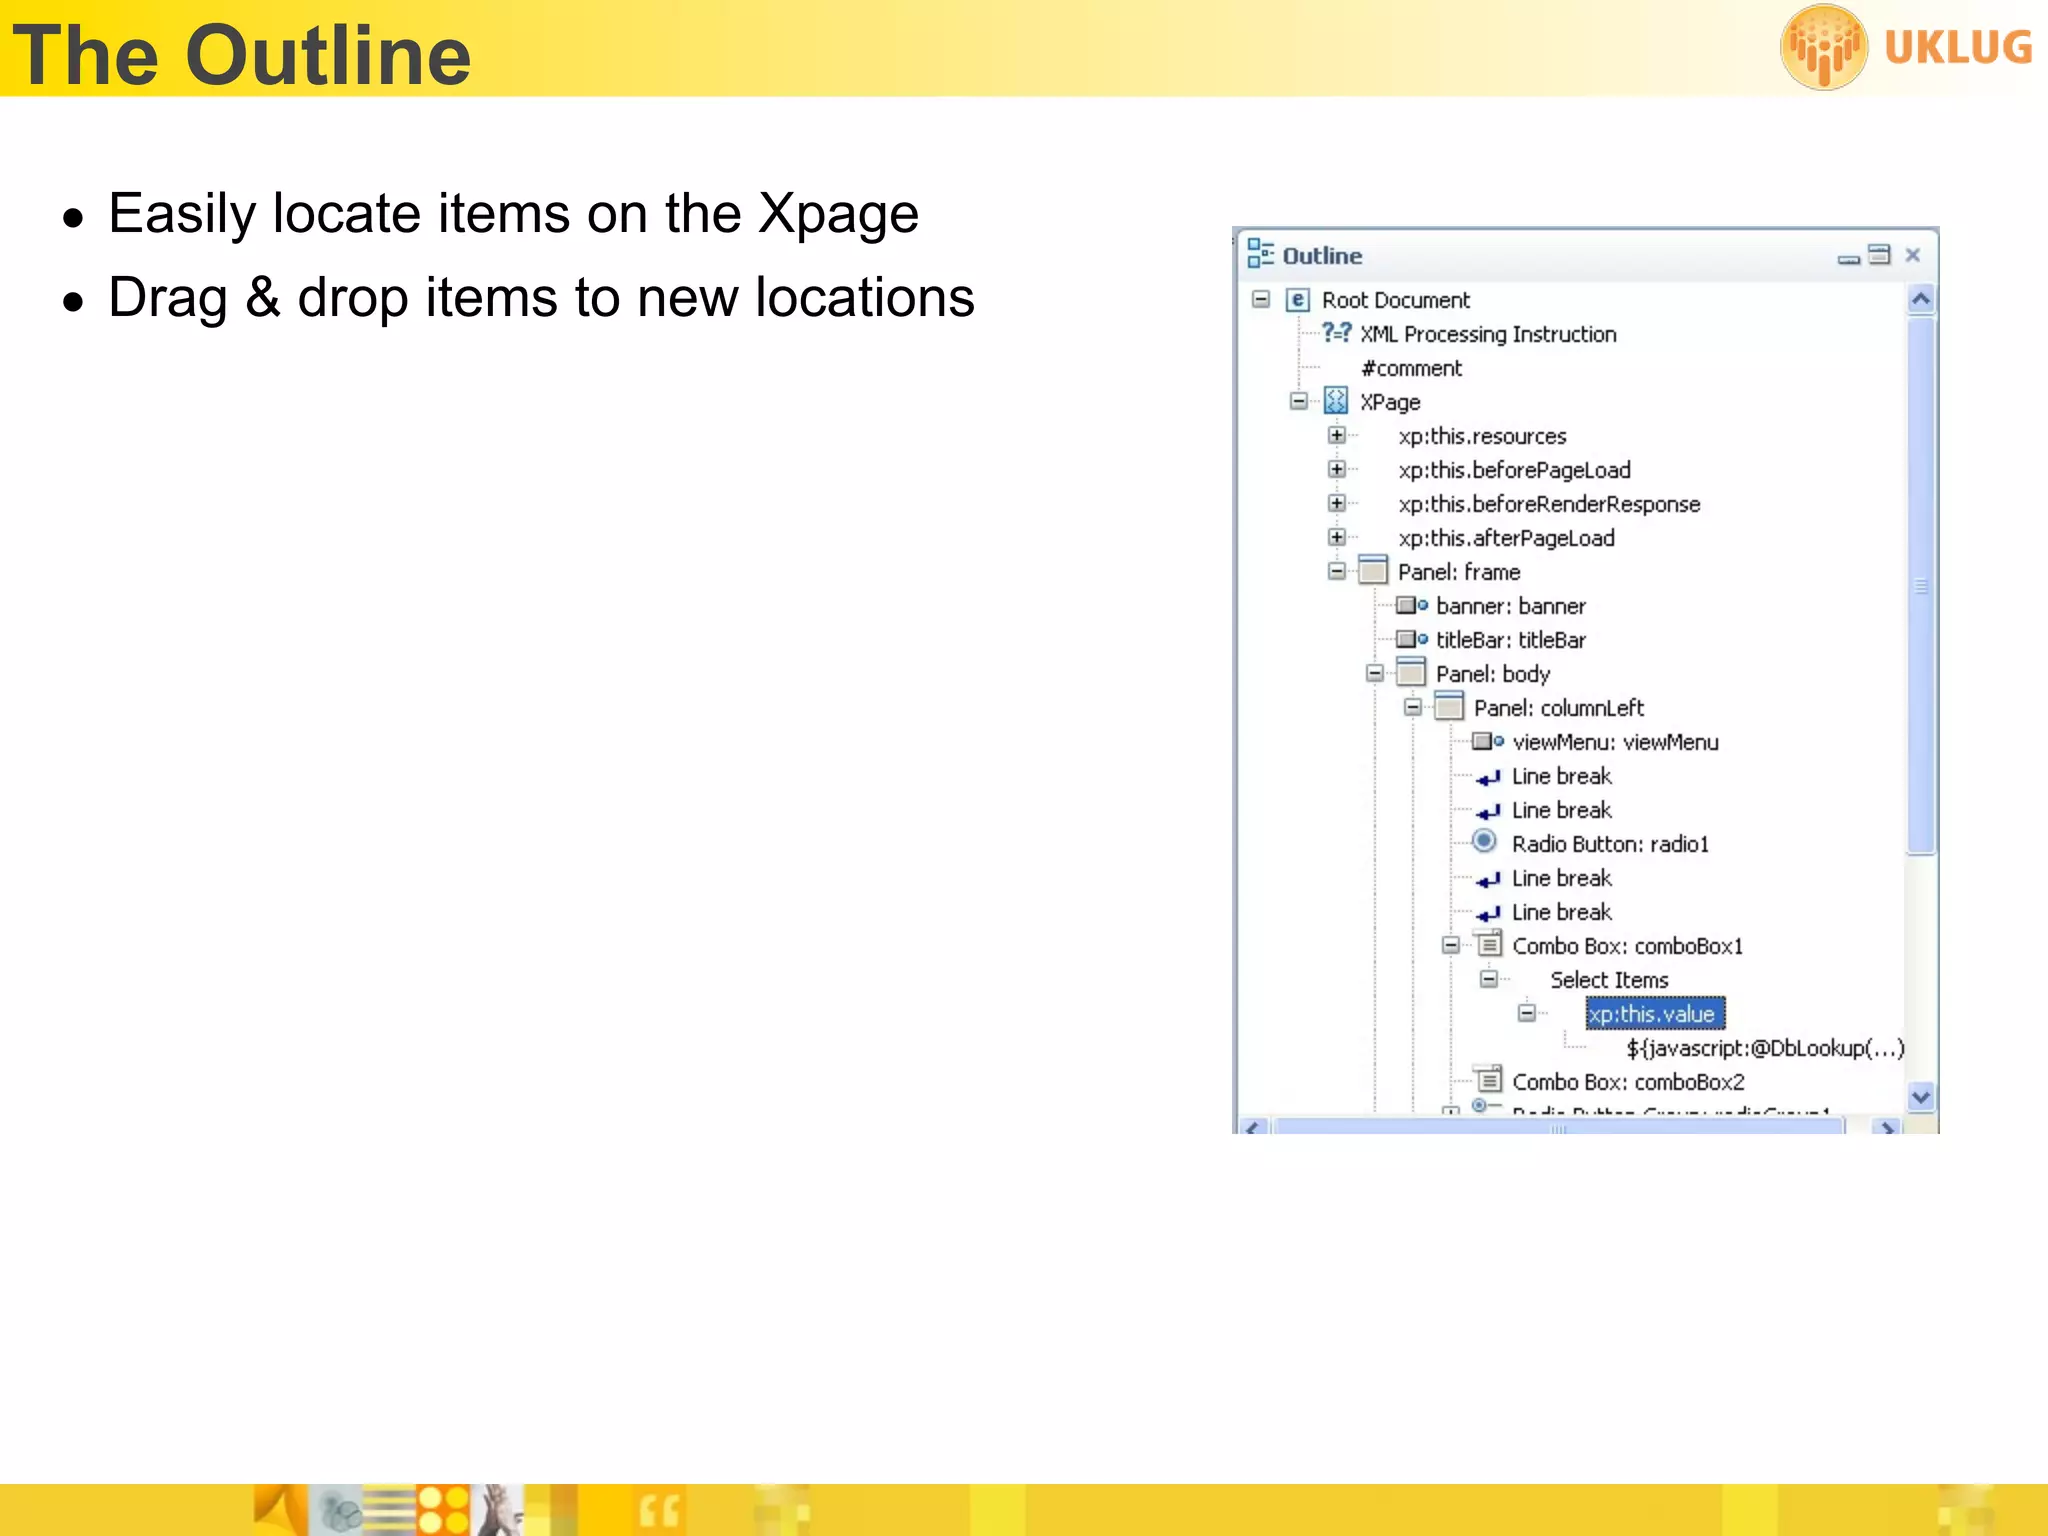Select titleBar: titleBar item
This screenshot has width=2048, height=1536.
[1511, 640]
